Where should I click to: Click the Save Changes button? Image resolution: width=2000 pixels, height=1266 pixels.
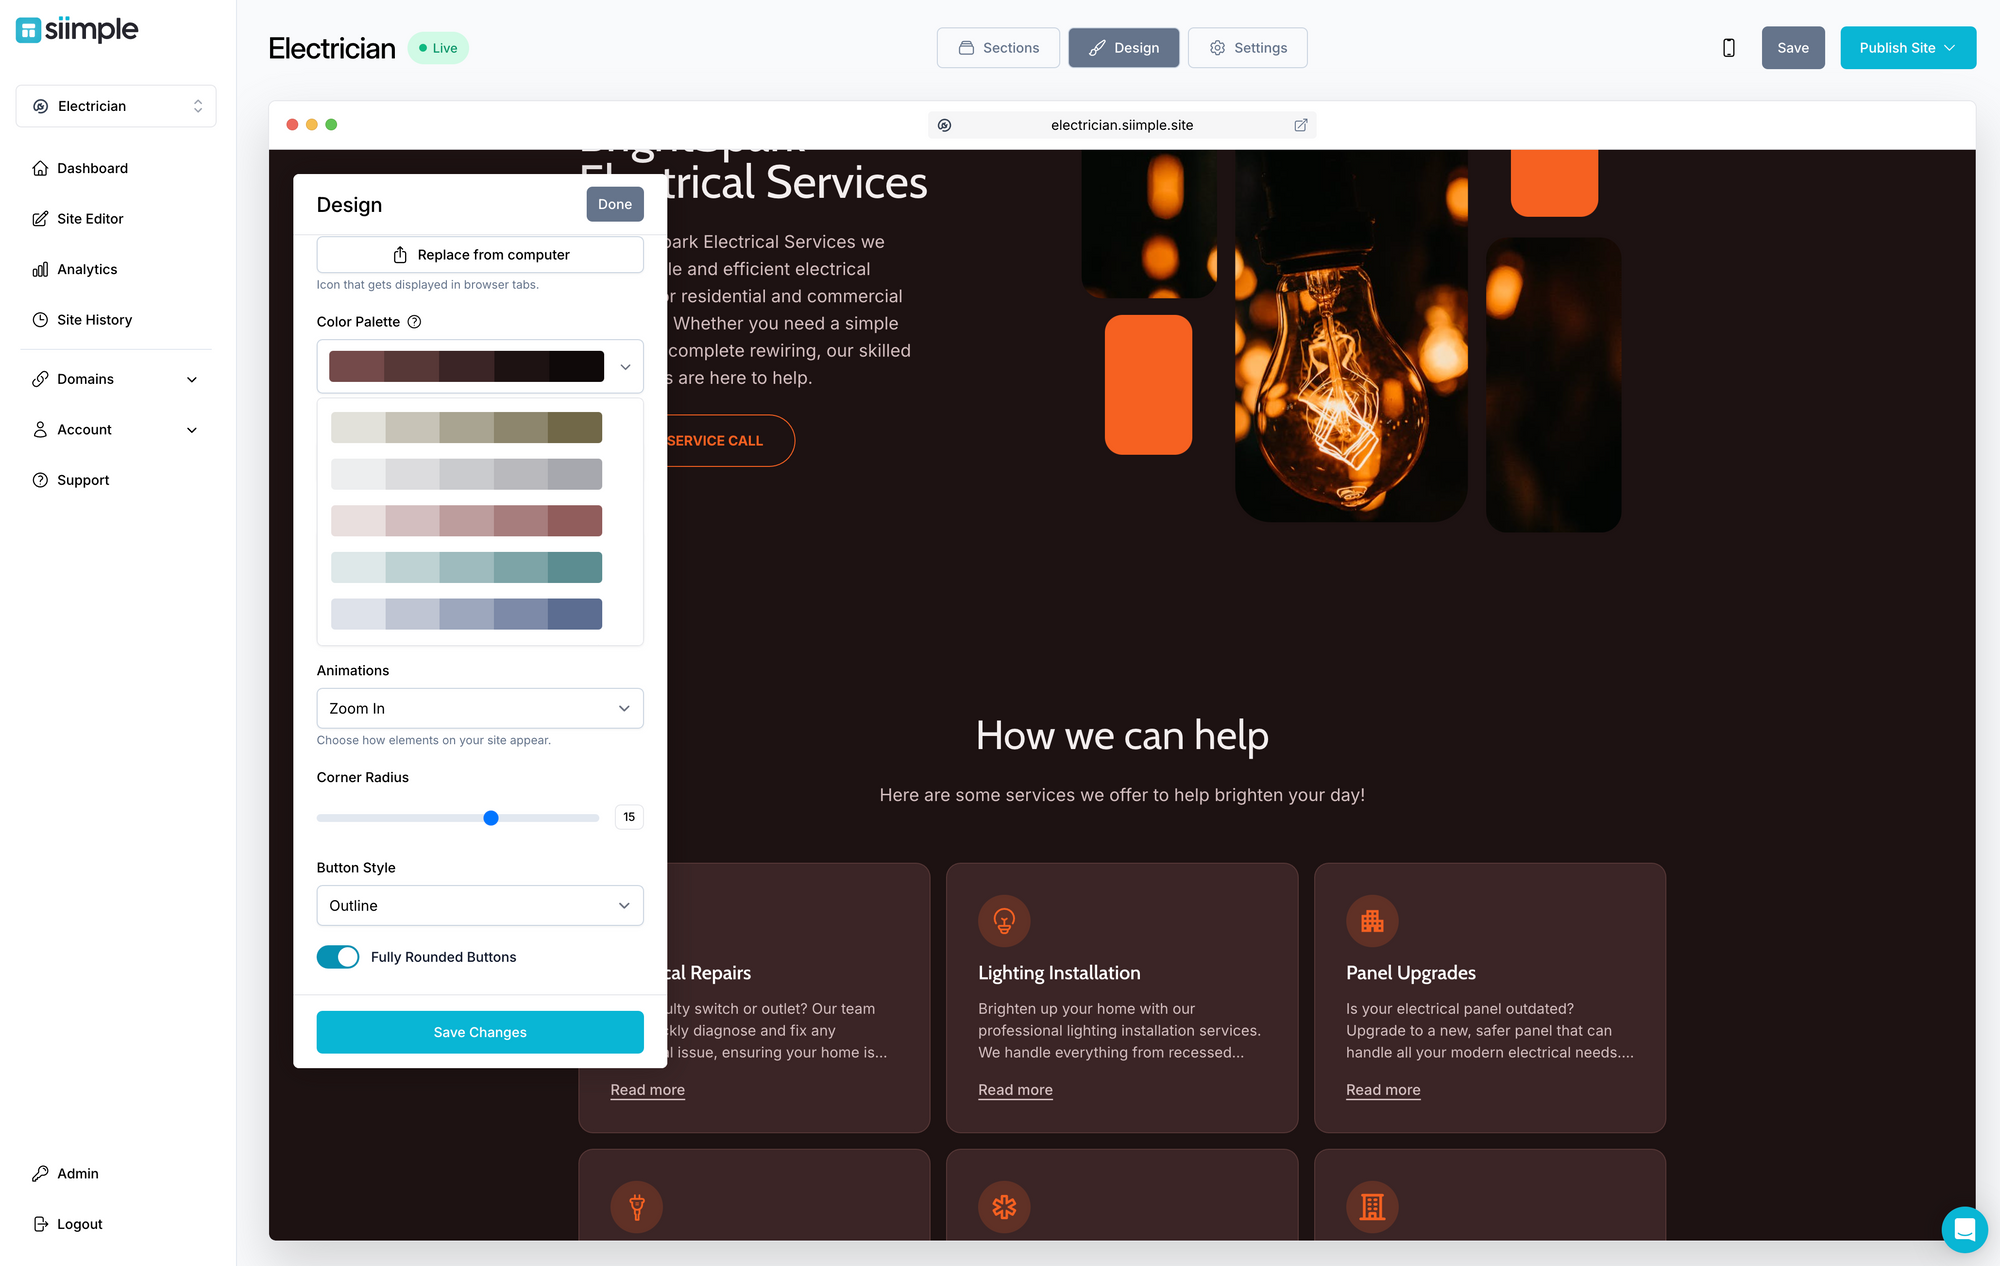[479, 1032]
